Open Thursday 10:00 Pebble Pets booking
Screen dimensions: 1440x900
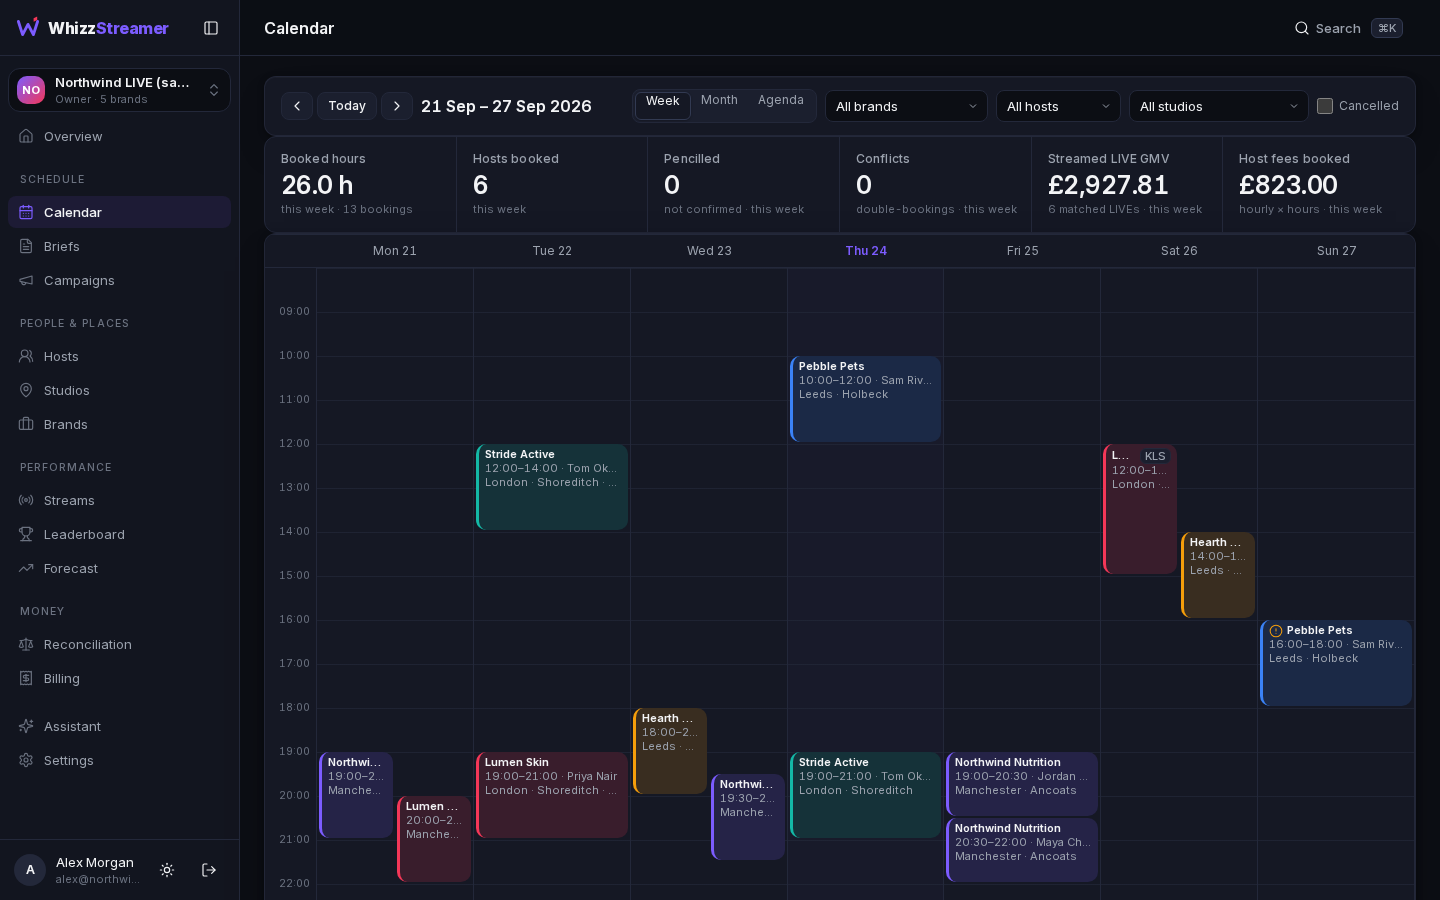click(x=865, y=399)
